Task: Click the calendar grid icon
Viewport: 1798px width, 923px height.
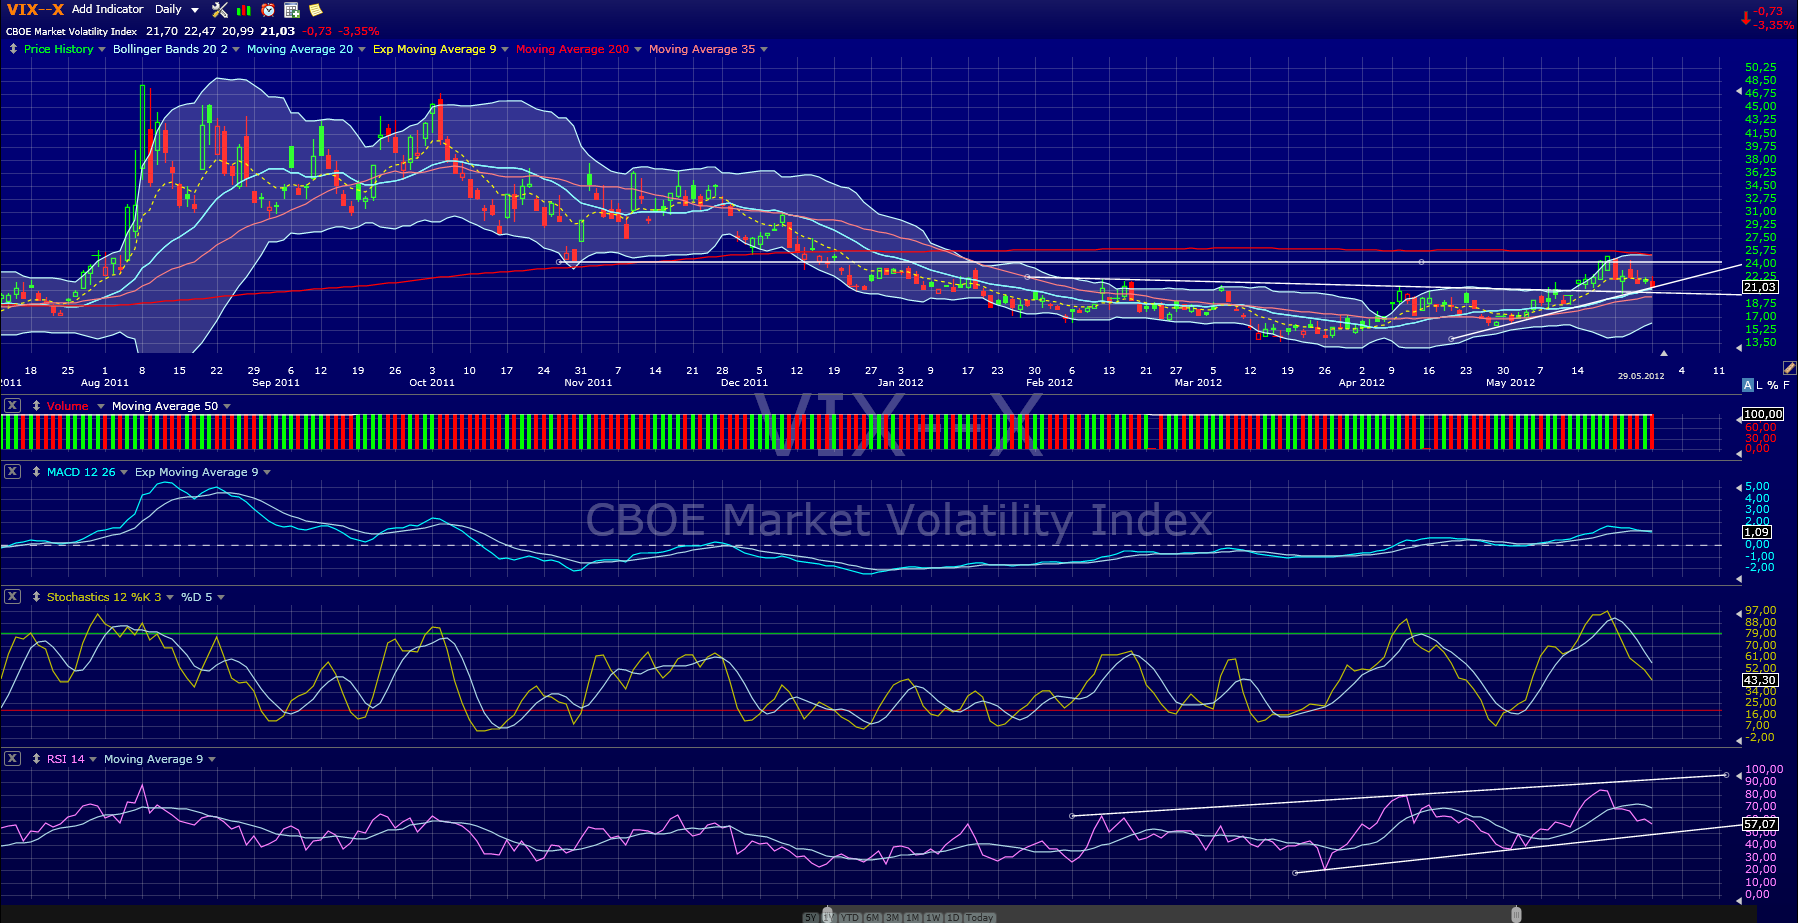Action: (x=292, y=10)
